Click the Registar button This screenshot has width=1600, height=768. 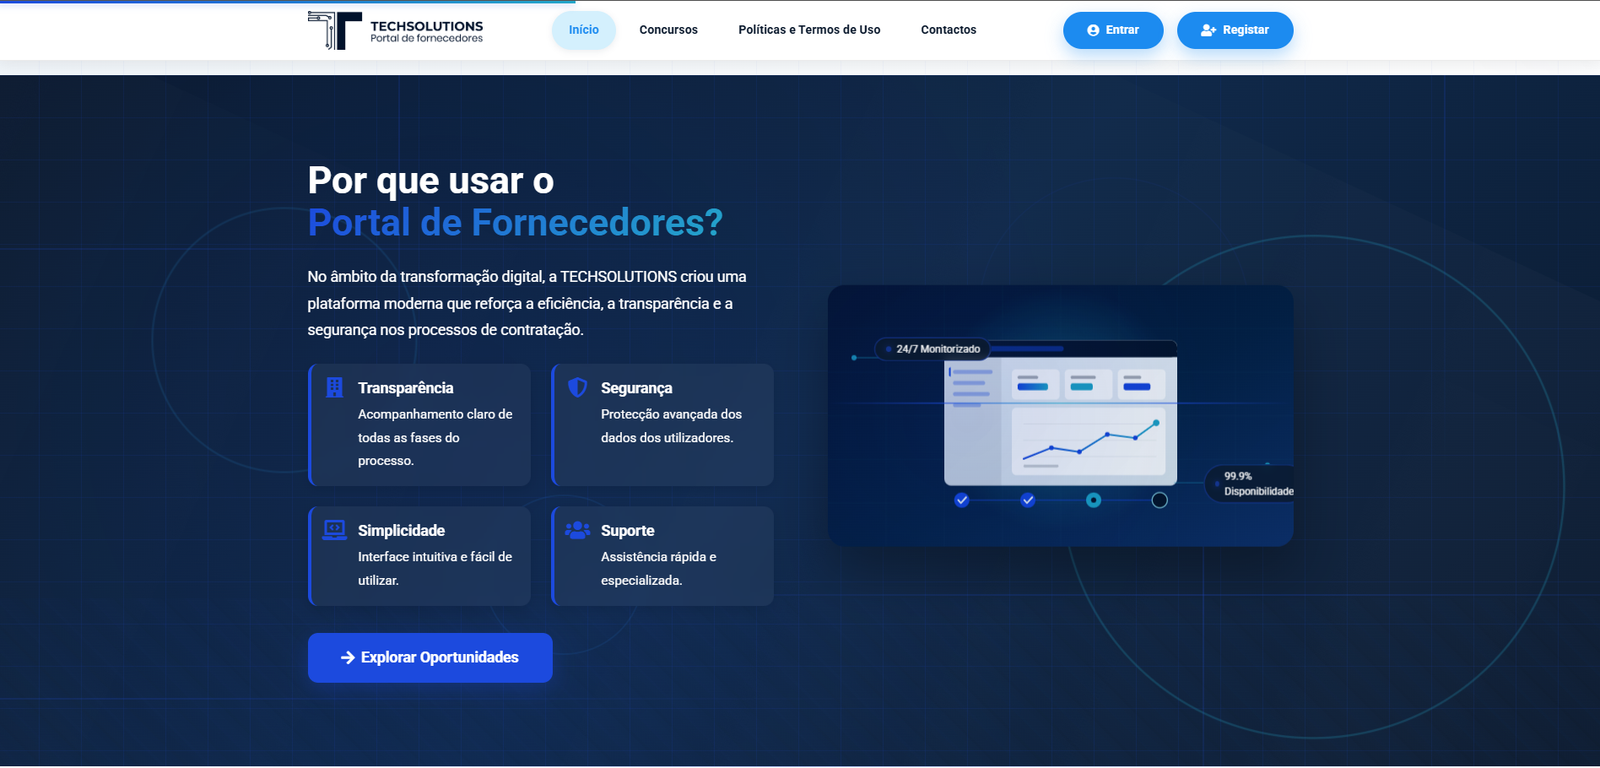(1235, 30)
